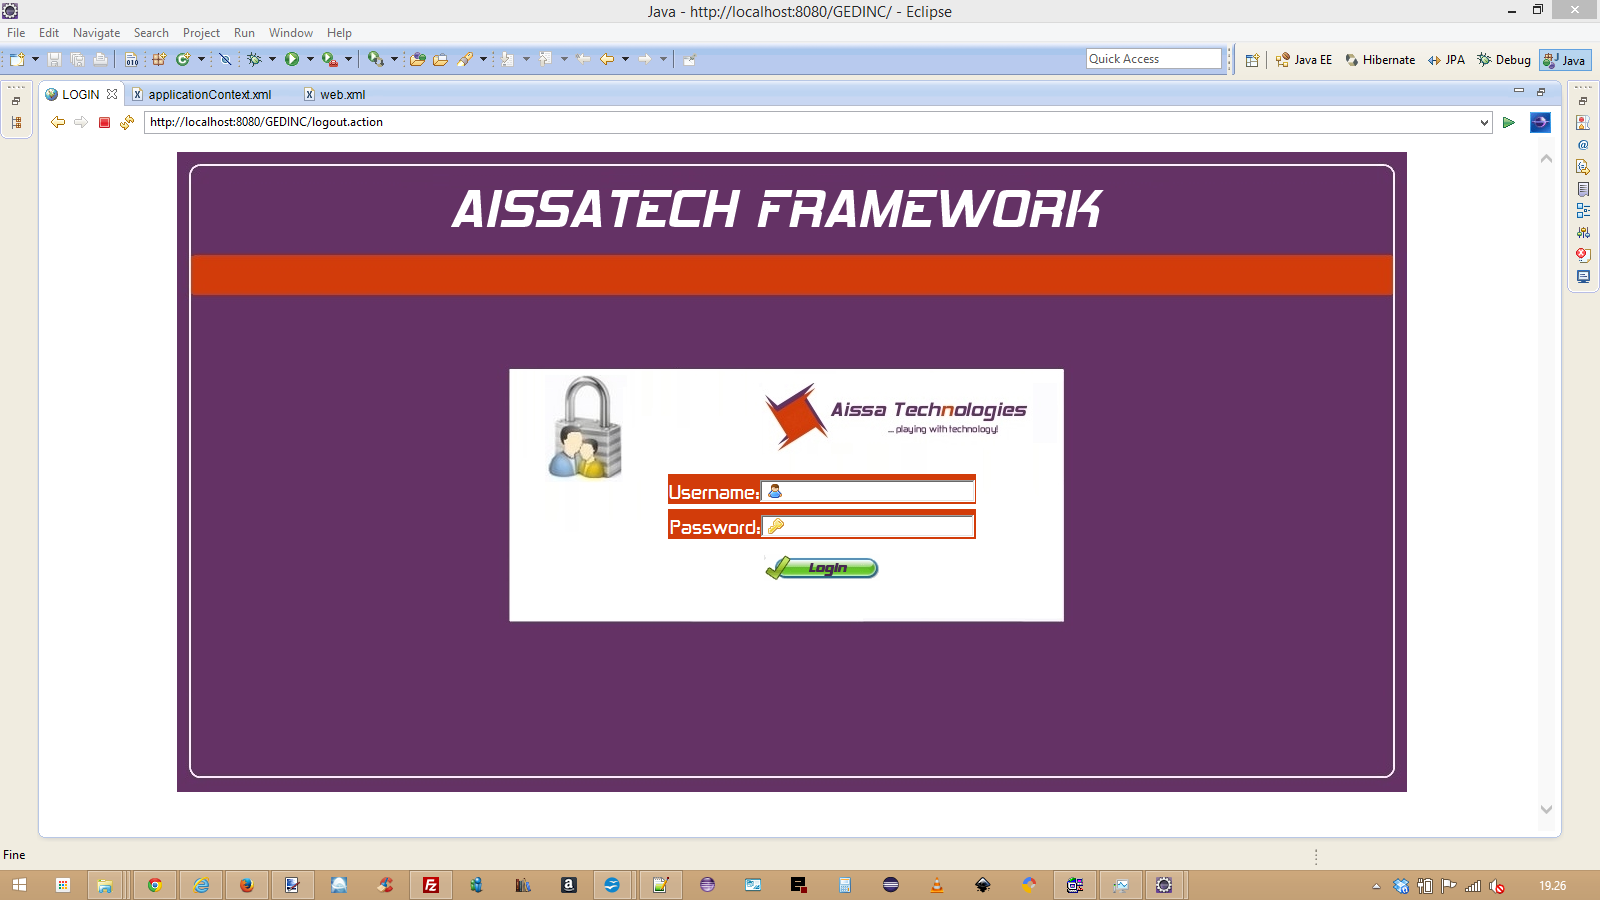The width and height of the screenshot is (1600, 900).
Task: Click the yellow Back navigation toolbar arrow
Action: click(x=607, y=60)
